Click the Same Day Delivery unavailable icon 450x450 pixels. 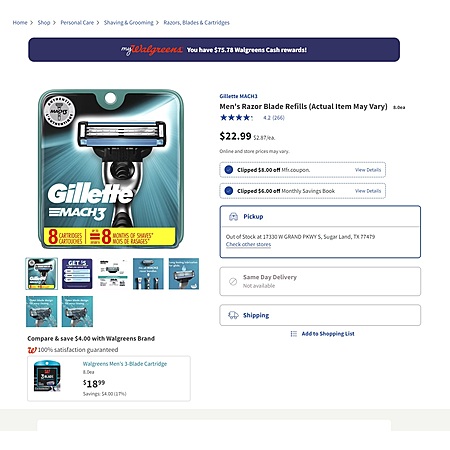pyautogui.click(x=233, y=281)
